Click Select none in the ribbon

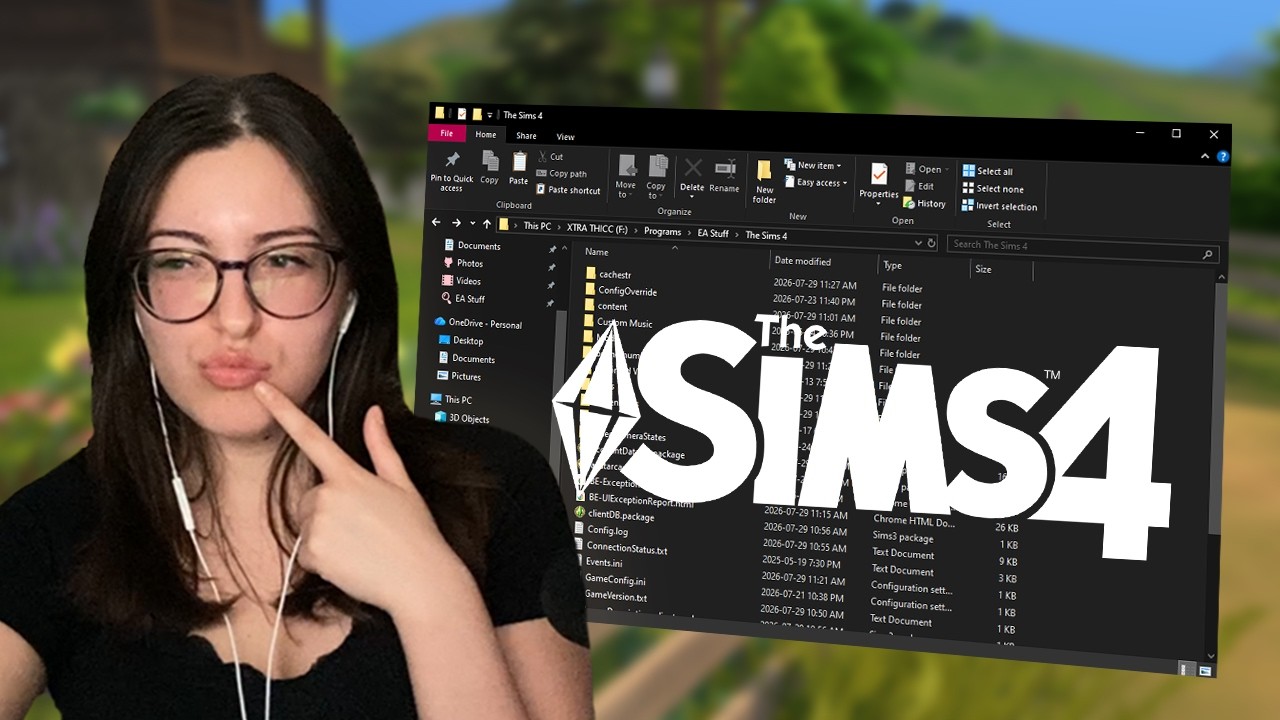point(993,189)
